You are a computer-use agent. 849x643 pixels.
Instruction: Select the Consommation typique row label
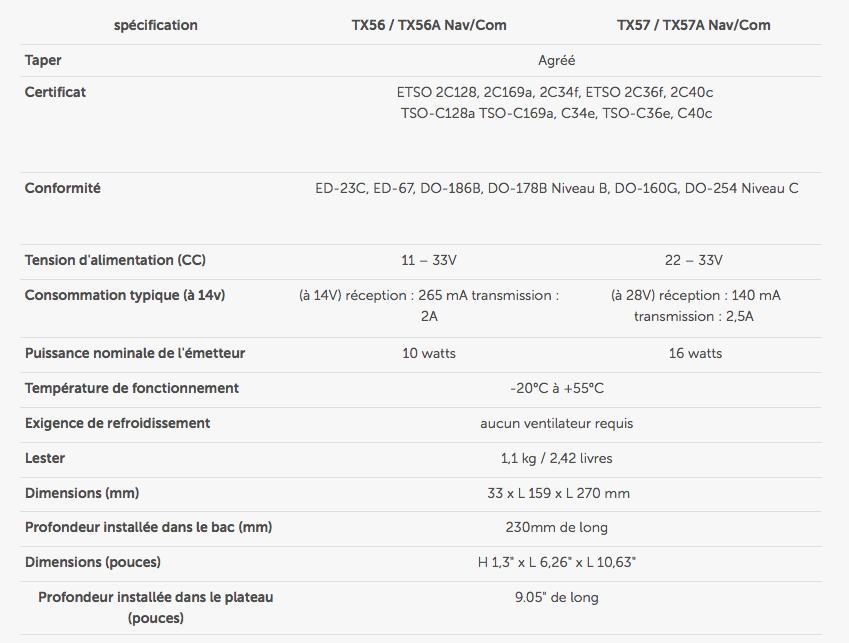tap(125, 295)
